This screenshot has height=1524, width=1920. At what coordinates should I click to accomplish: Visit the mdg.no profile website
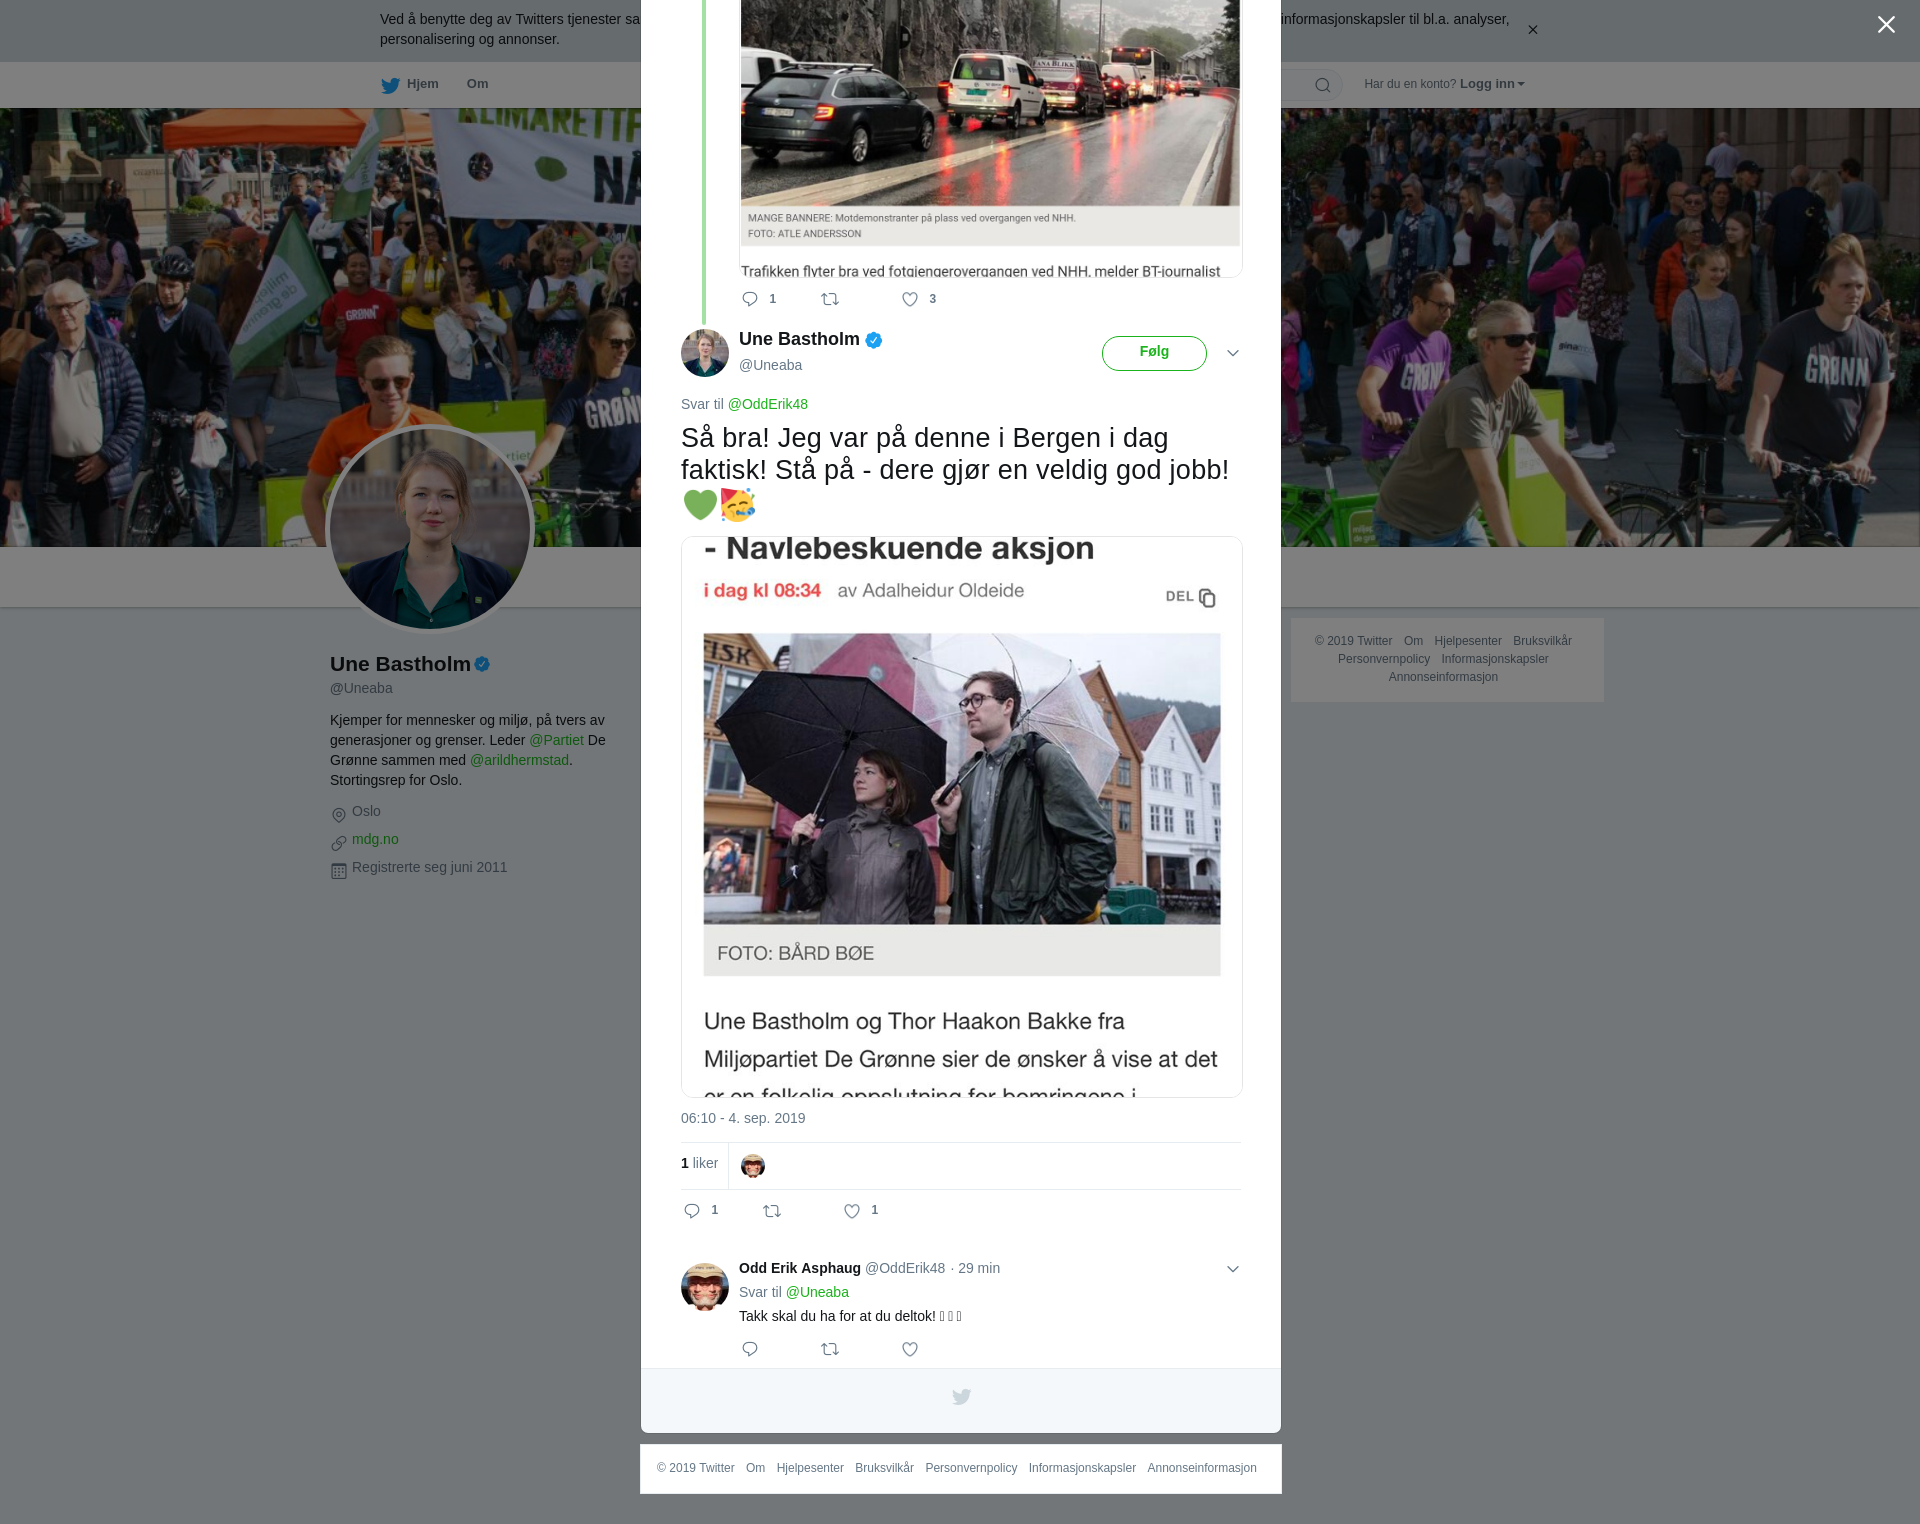375,839
